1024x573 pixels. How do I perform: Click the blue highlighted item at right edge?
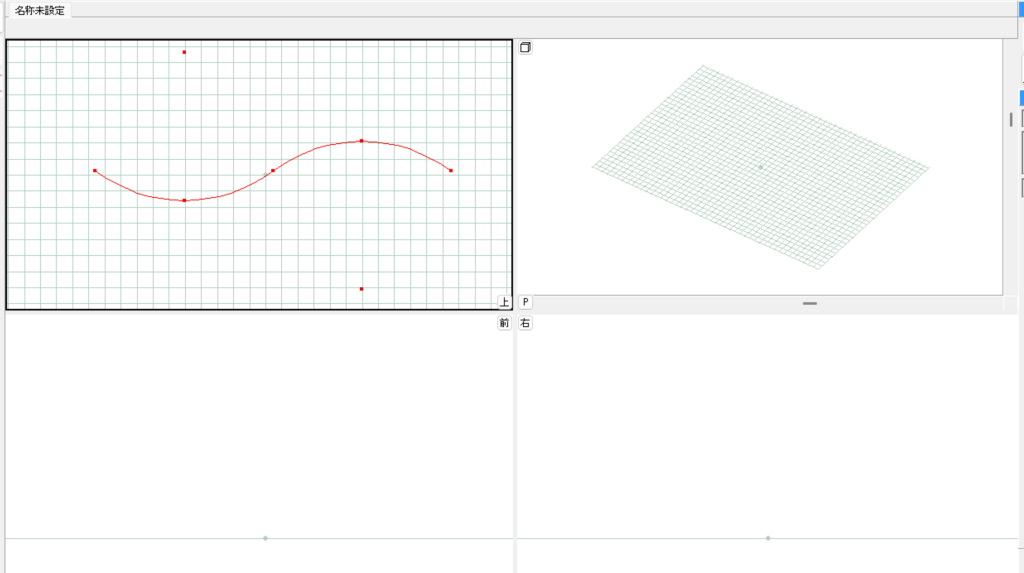(x=1021, y=98)
